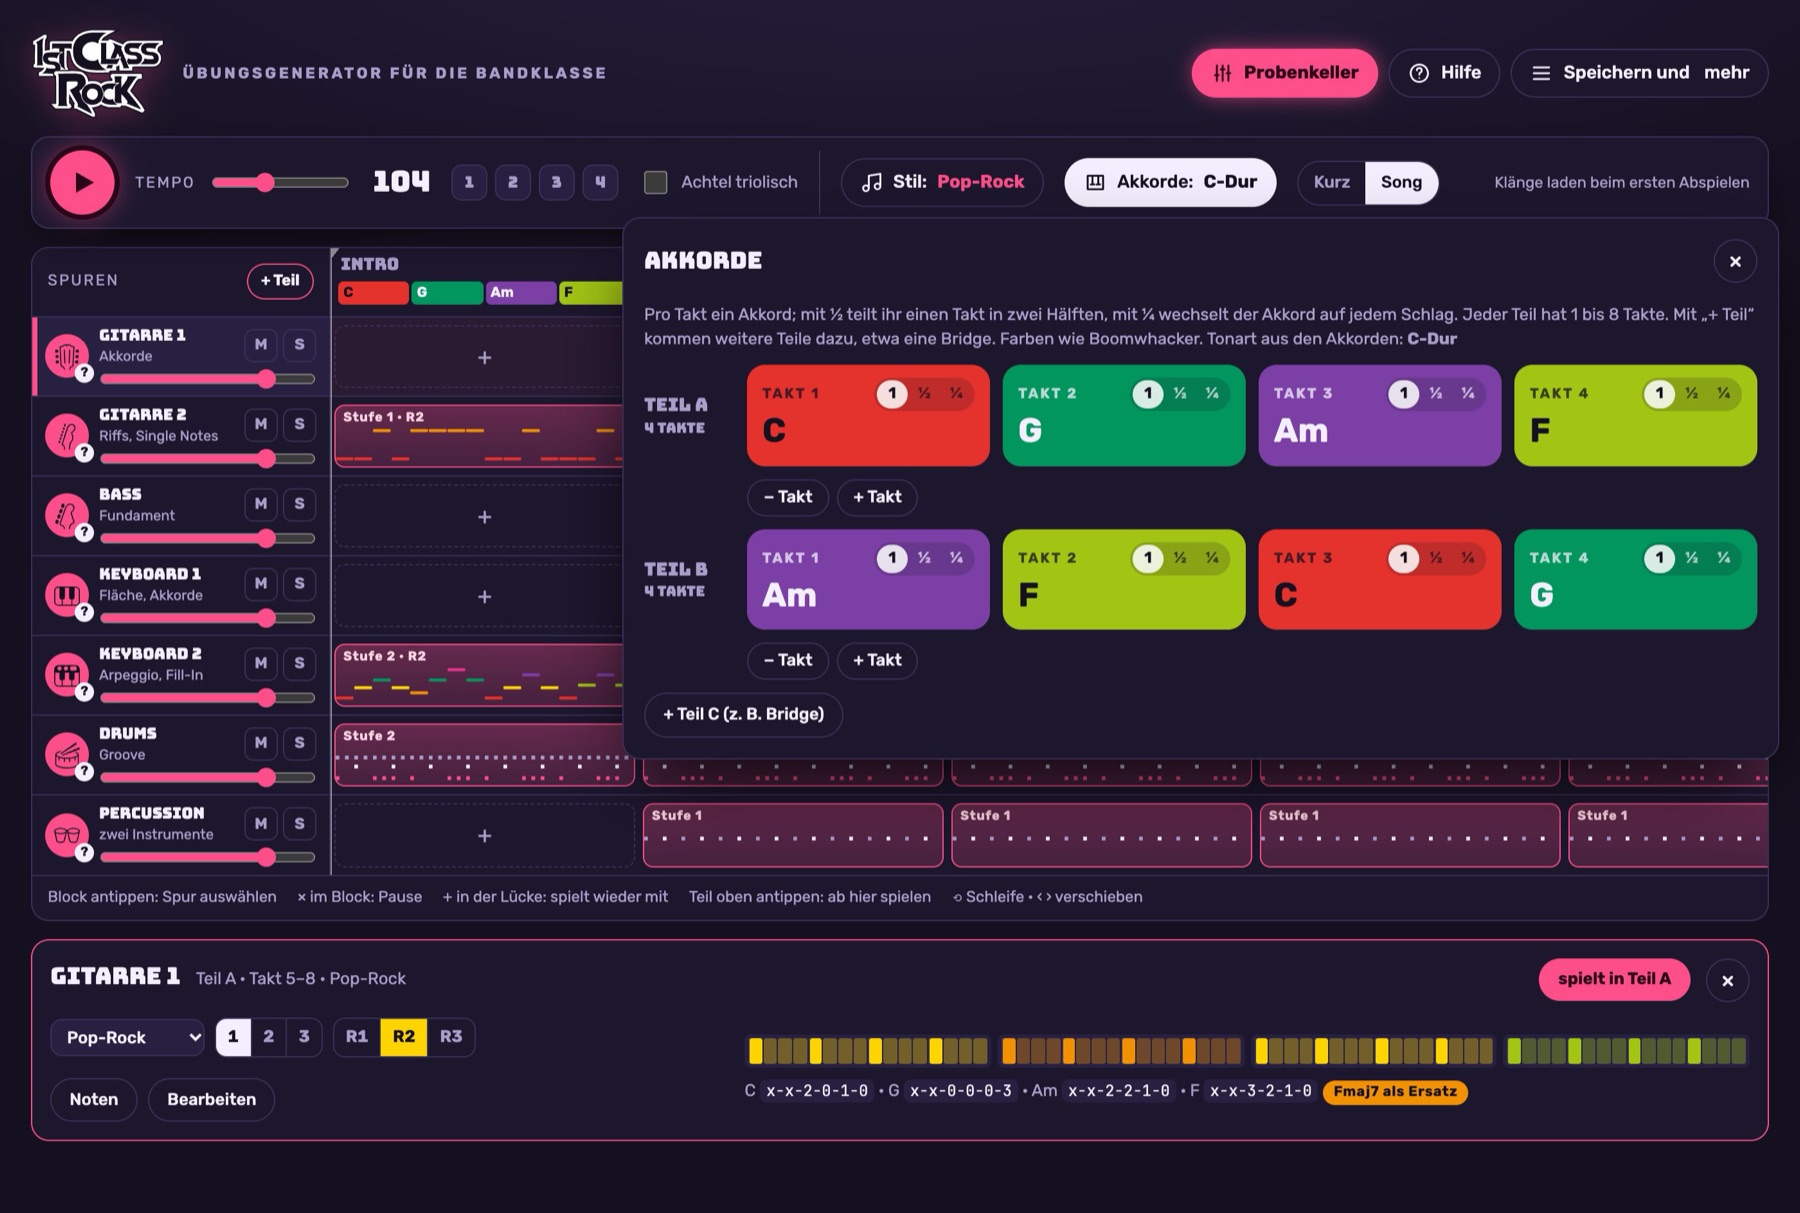Enable Achtel triolisch checkbox

coord(656,182)
